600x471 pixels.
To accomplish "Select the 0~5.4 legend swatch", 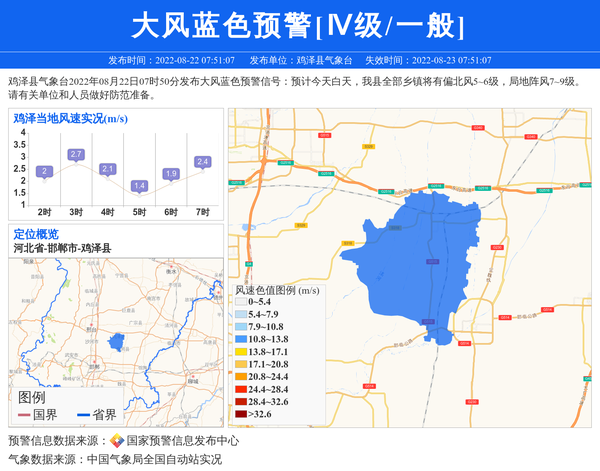I will [x=241, y=302].
